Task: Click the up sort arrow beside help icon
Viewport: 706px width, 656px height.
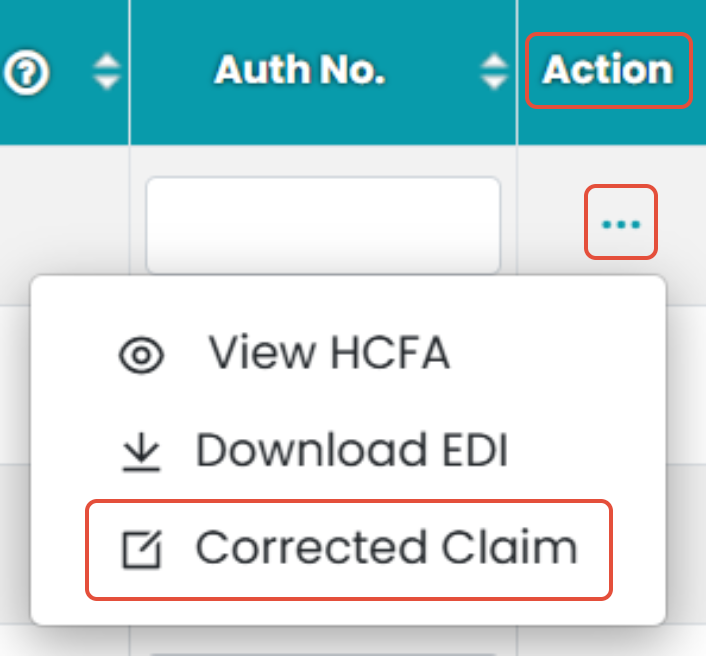Action: (105, 62)
